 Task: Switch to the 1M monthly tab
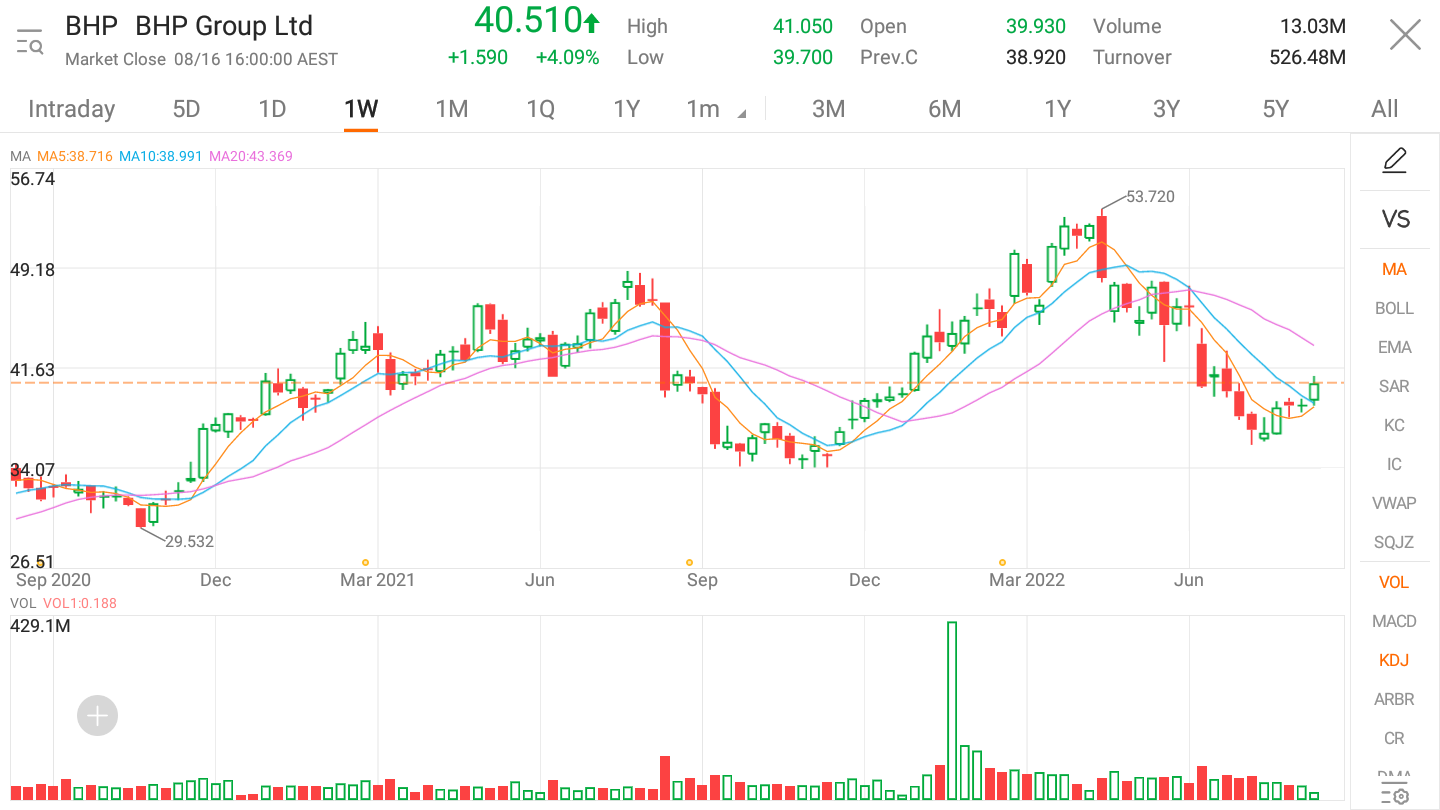452,109
